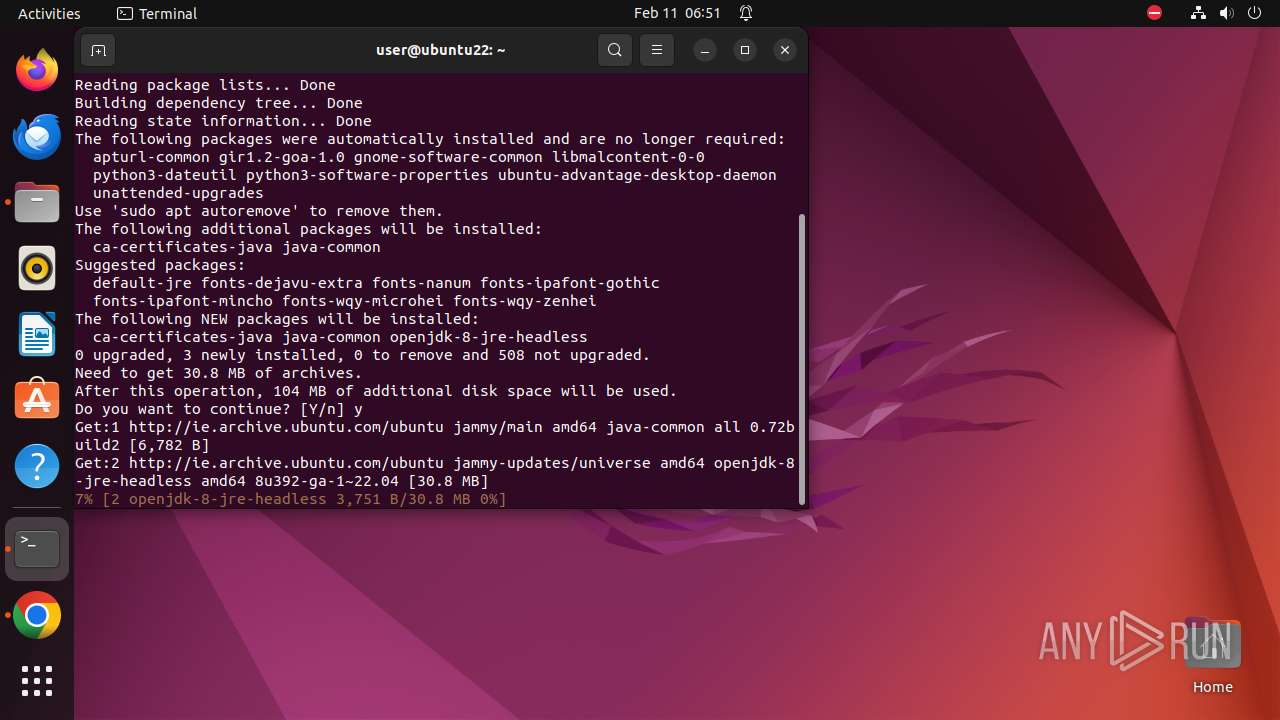Click the 'Building dependency tree... Done' line

coord(219,103)
